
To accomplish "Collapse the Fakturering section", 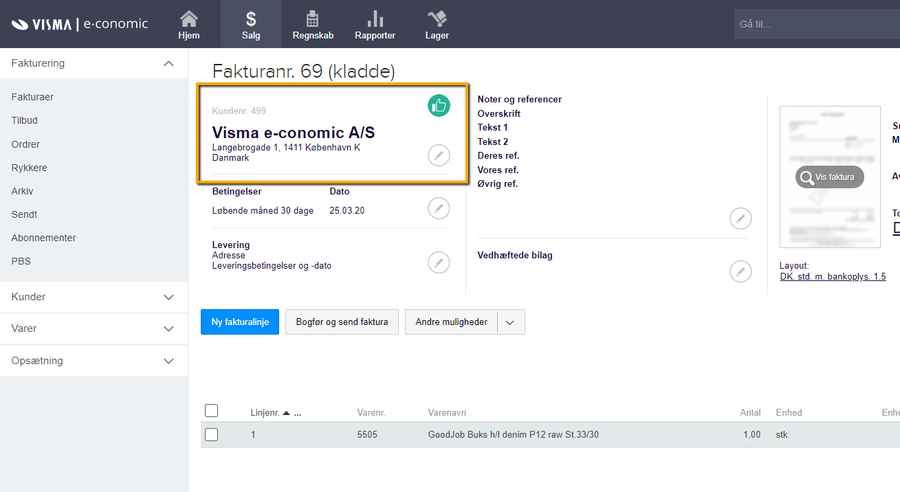I will coord(169,63).
